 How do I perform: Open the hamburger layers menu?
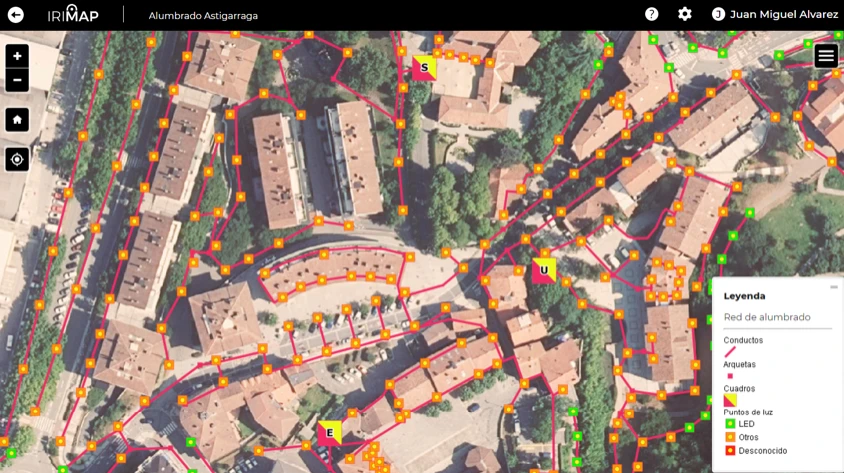point(826,55)
